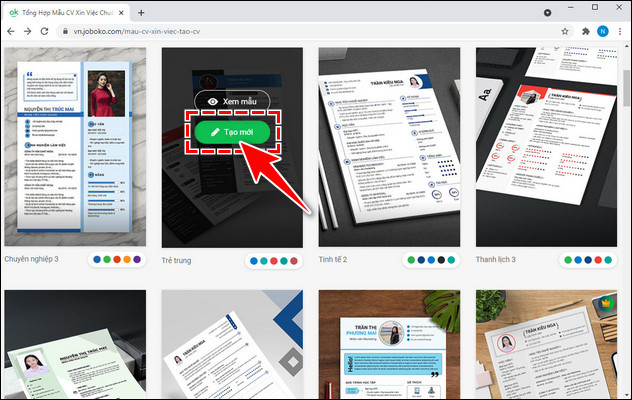Open the Tinh tế 2 CV template thumbnail
Viewport: 632px width, 400px height.
[388, 145]
